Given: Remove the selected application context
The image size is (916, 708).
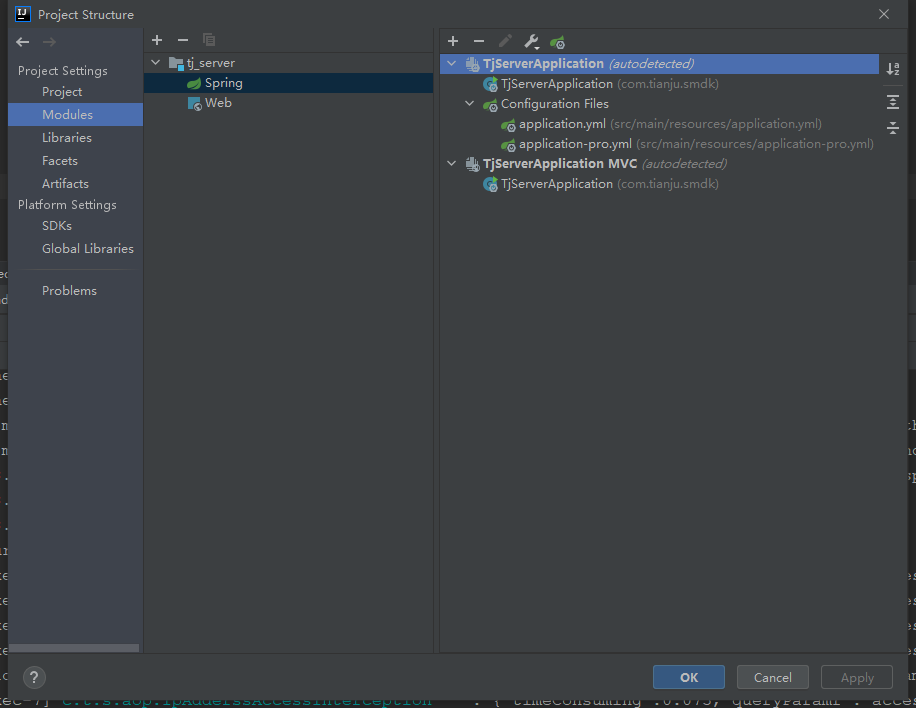Looking at the screenshot, I should click(x=479, y=41).
